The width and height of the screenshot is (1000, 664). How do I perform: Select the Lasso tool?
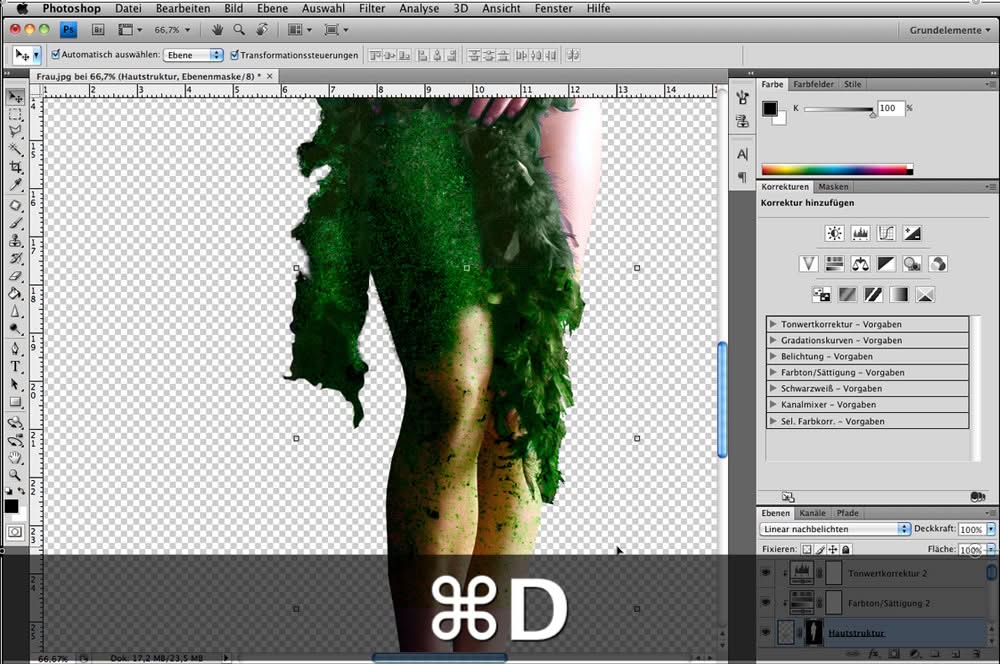tap(15, 132)
